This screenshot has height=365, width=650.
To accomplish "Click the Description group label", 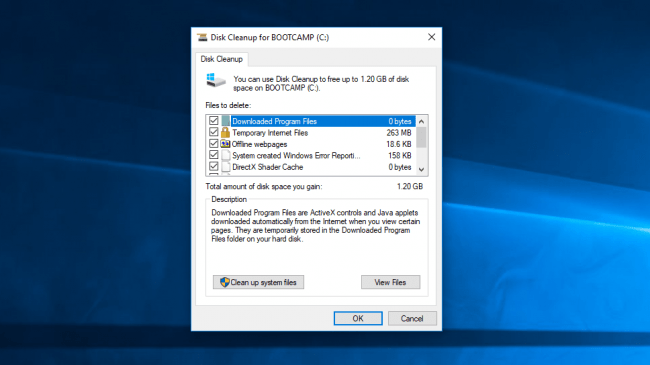I will [229, 200].
